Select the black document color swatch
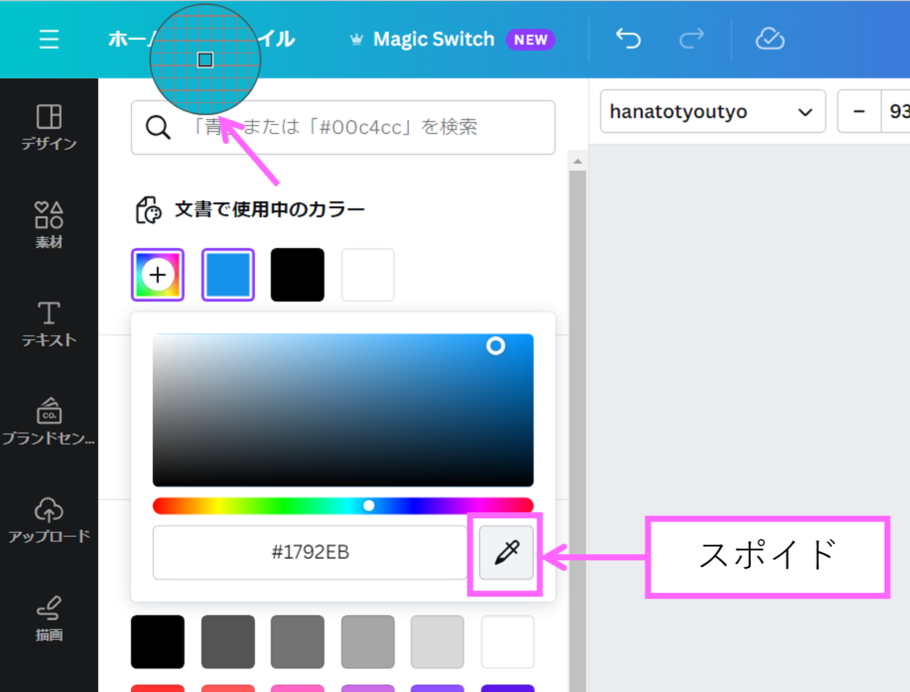The image size is (910, 692). coord(298,275)
